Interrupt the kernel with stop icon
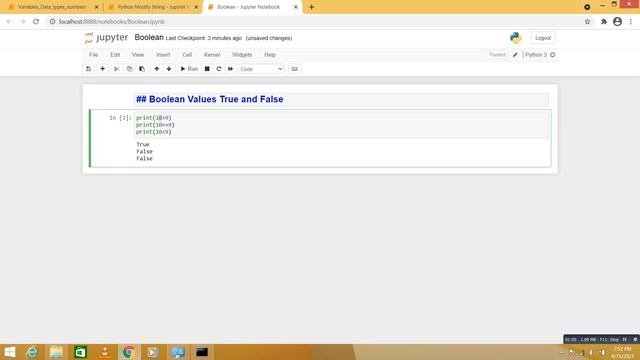This screenshot has height=360, width=640. (207, 69)
